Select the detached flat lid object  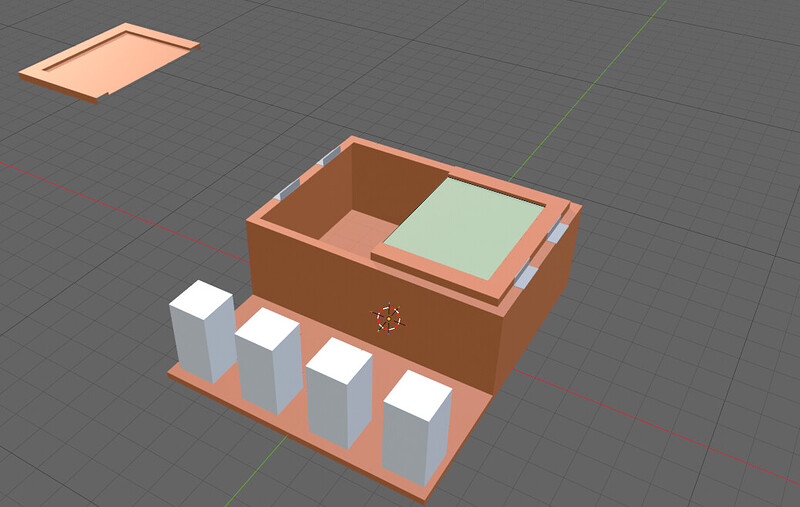tap(109, 62)
